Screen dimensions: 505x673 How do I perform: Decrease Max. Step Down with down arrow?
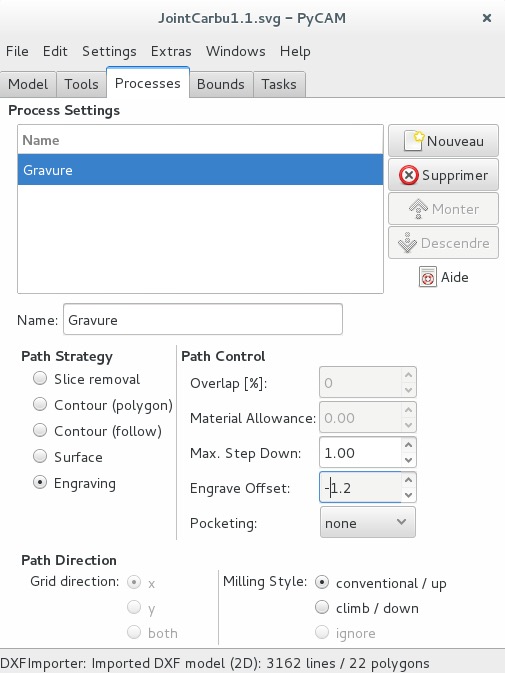pos(408,460)
